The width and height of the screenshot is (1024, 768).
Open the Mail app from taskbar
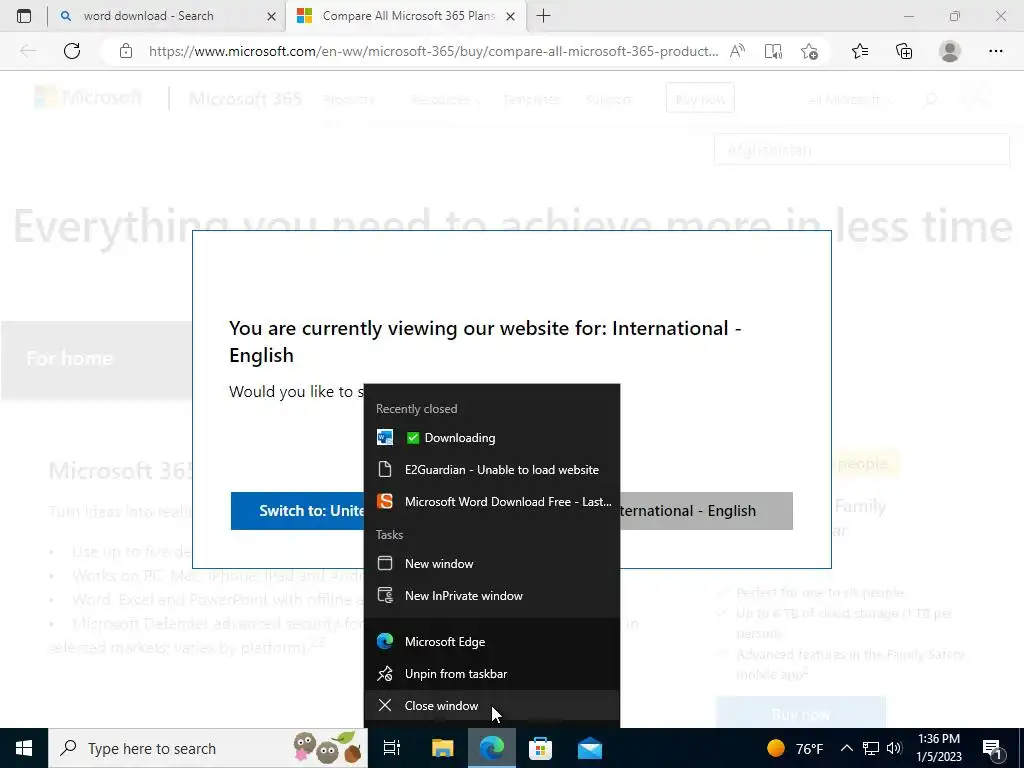[x=590, y=748]
